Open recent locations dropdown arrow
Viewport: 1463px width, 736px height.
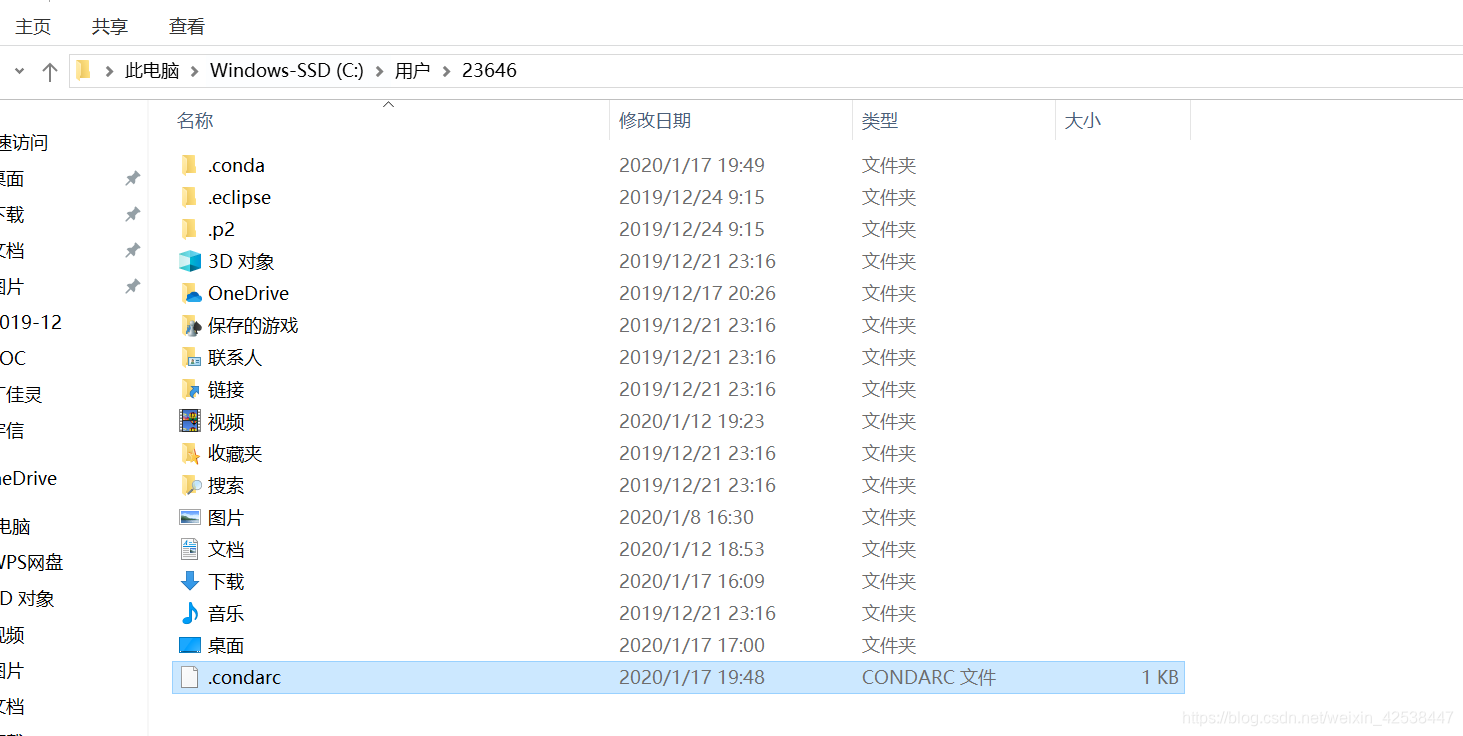(x=18, y=71)
